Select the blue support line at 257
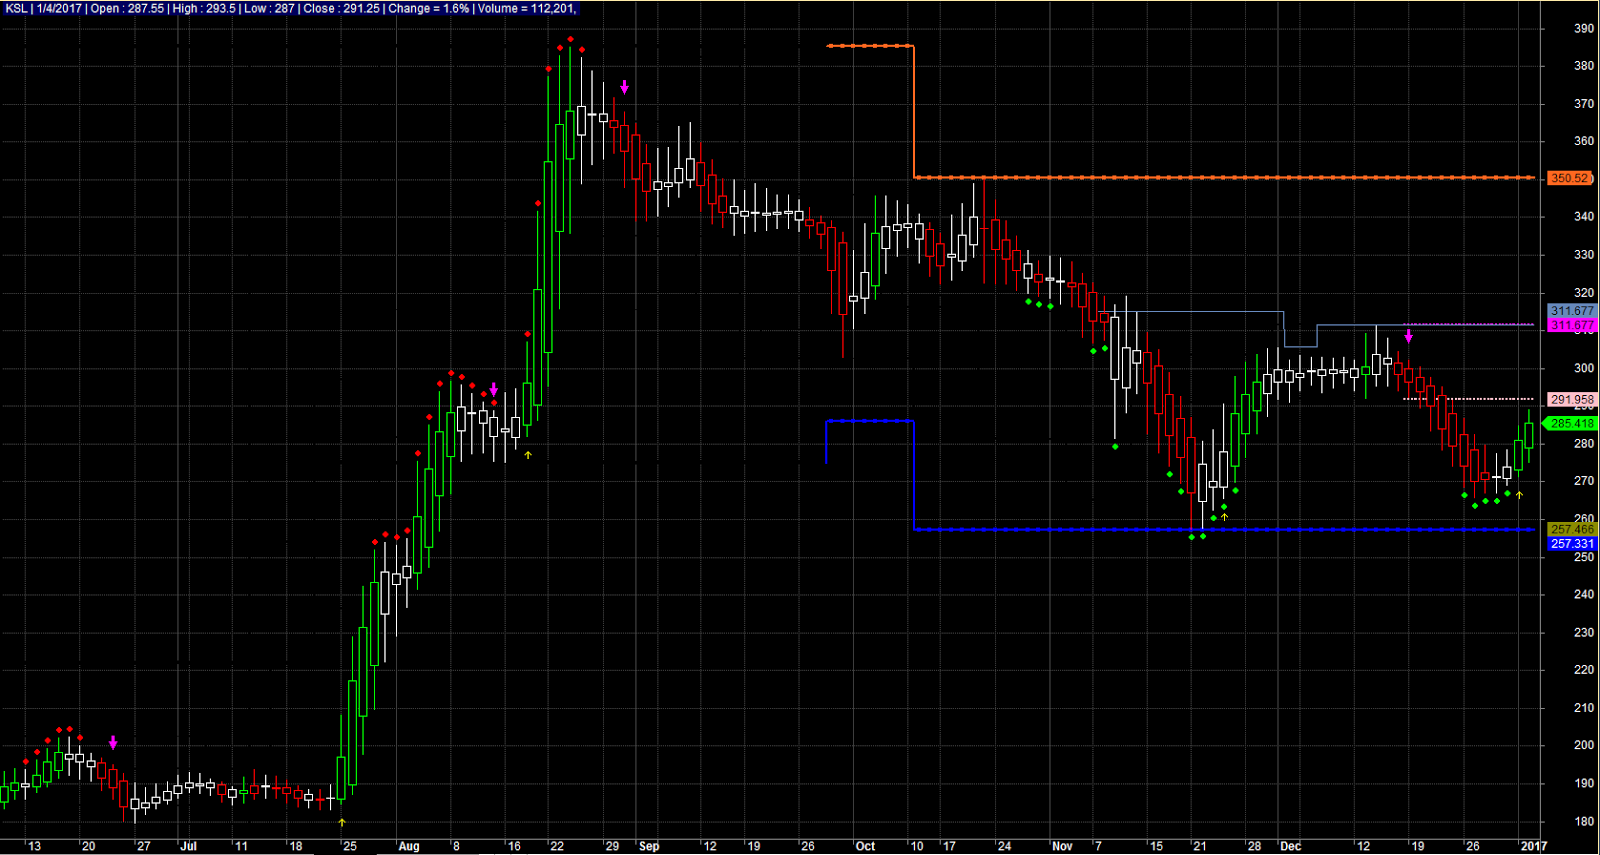 point(1223,529)
